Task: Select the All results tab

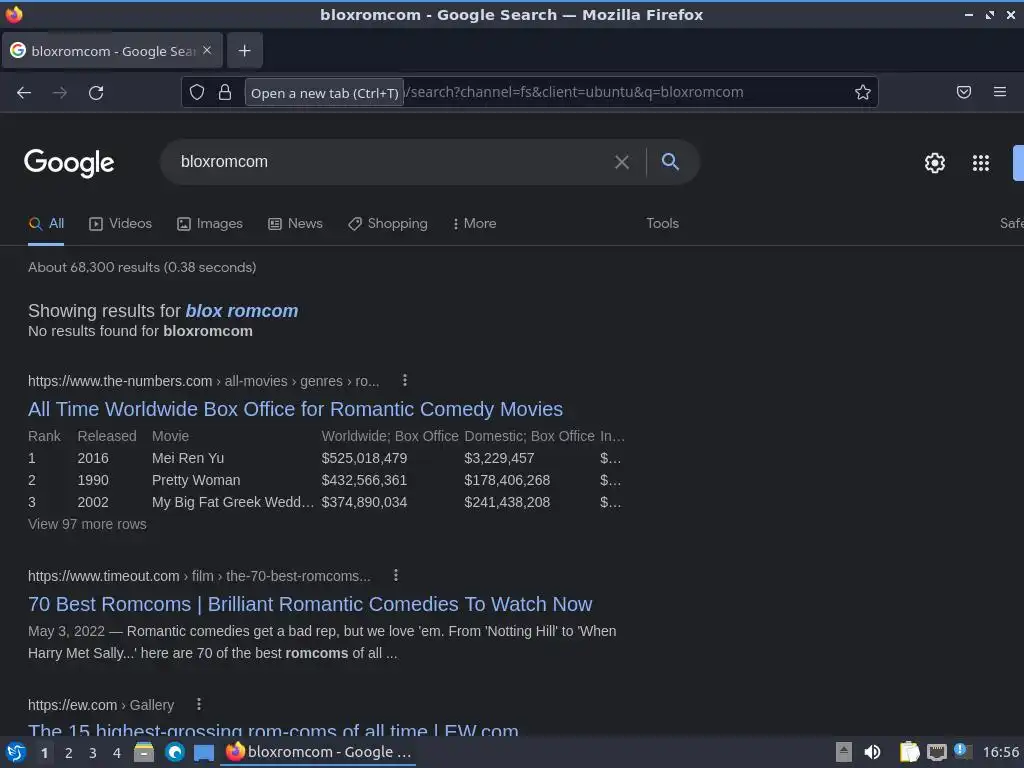Action: point(46,223)
